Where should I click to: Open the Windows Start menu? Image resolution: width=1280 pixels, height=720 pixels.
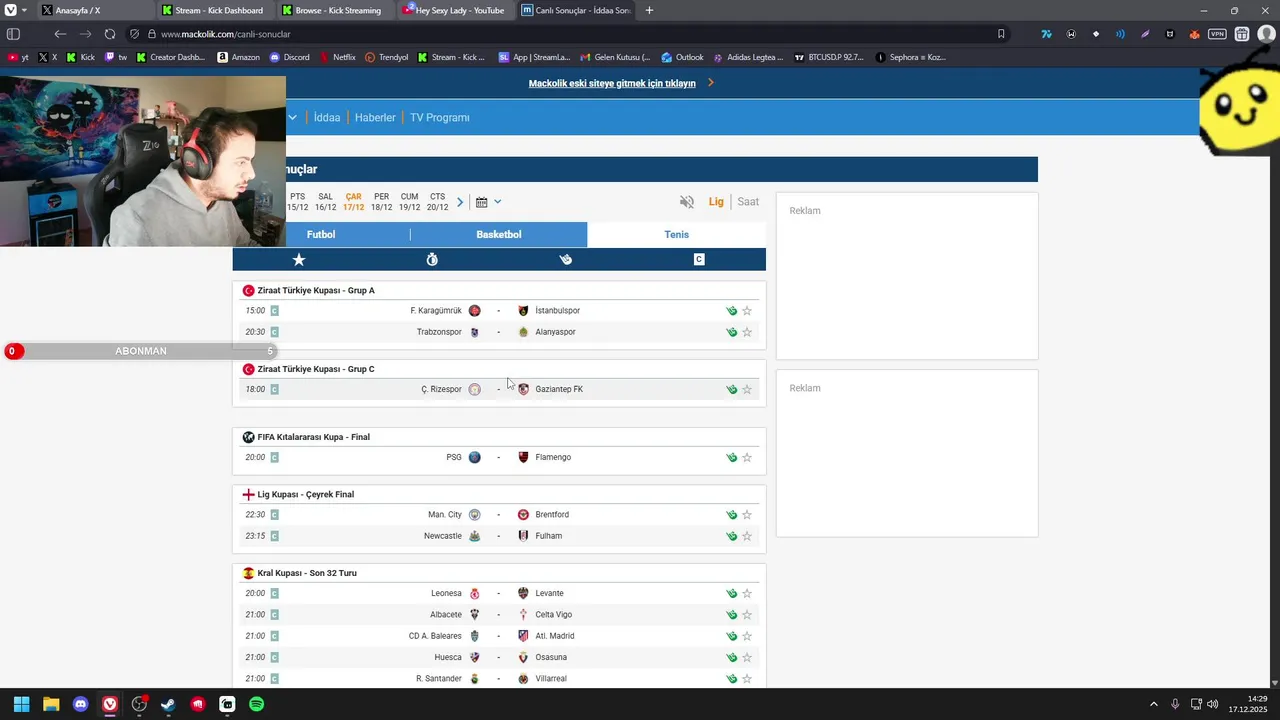[21, 704]
